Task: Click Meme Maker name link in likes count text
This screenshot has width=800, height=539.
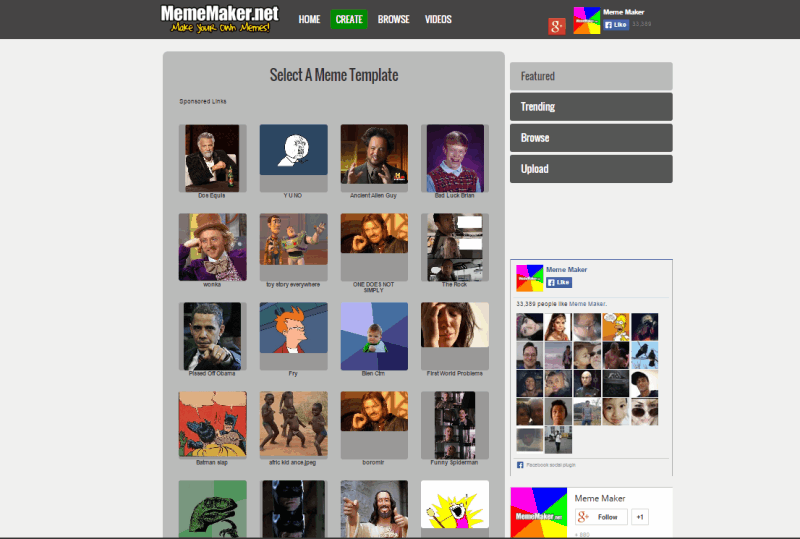Action: [x=587, y=304]
